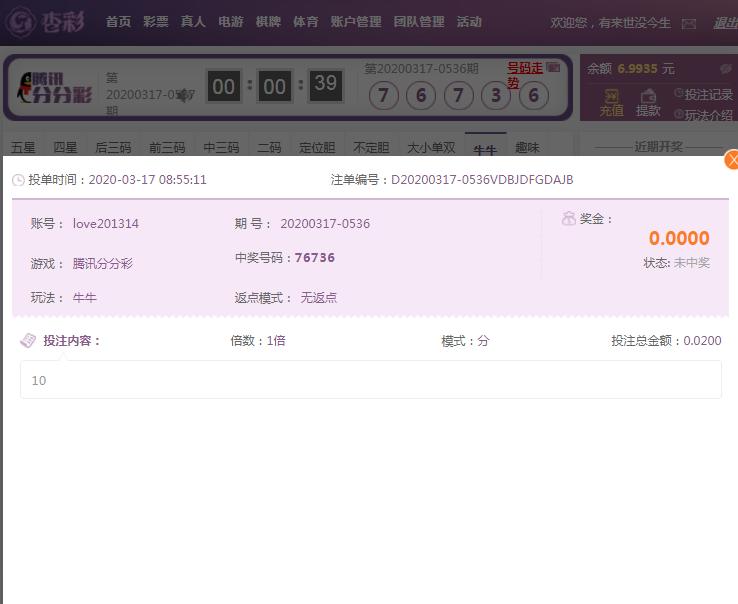Go to 首页 home page
Image resolution: width=738 pixels, height=604 pixels.
point(118,22)
